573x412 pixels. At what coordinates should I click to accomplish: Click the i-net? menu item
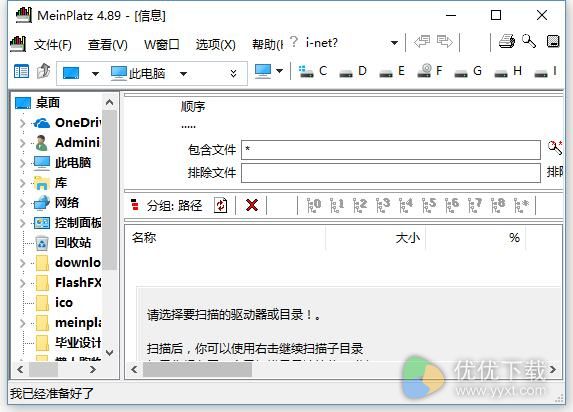pyautogui.click(x=322, y=43)
